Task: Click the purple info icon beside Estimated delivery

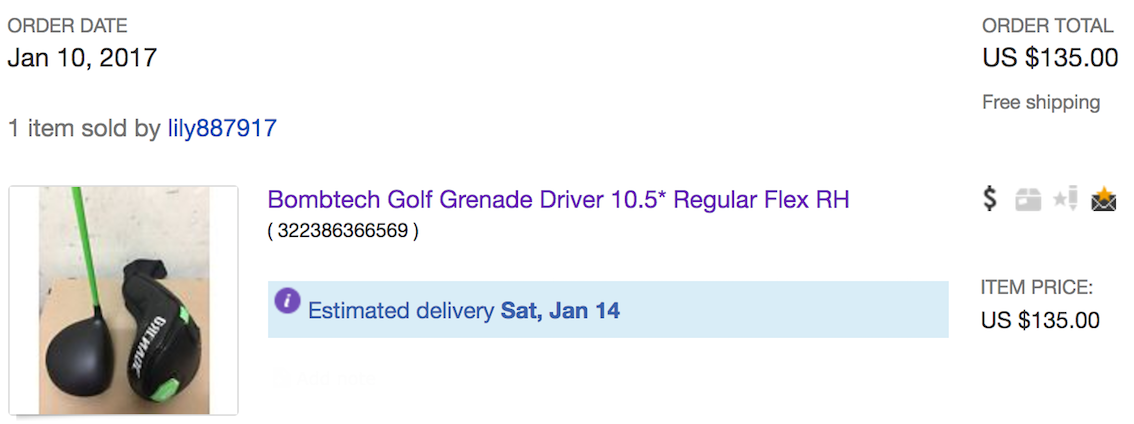Action: (287, 300)
